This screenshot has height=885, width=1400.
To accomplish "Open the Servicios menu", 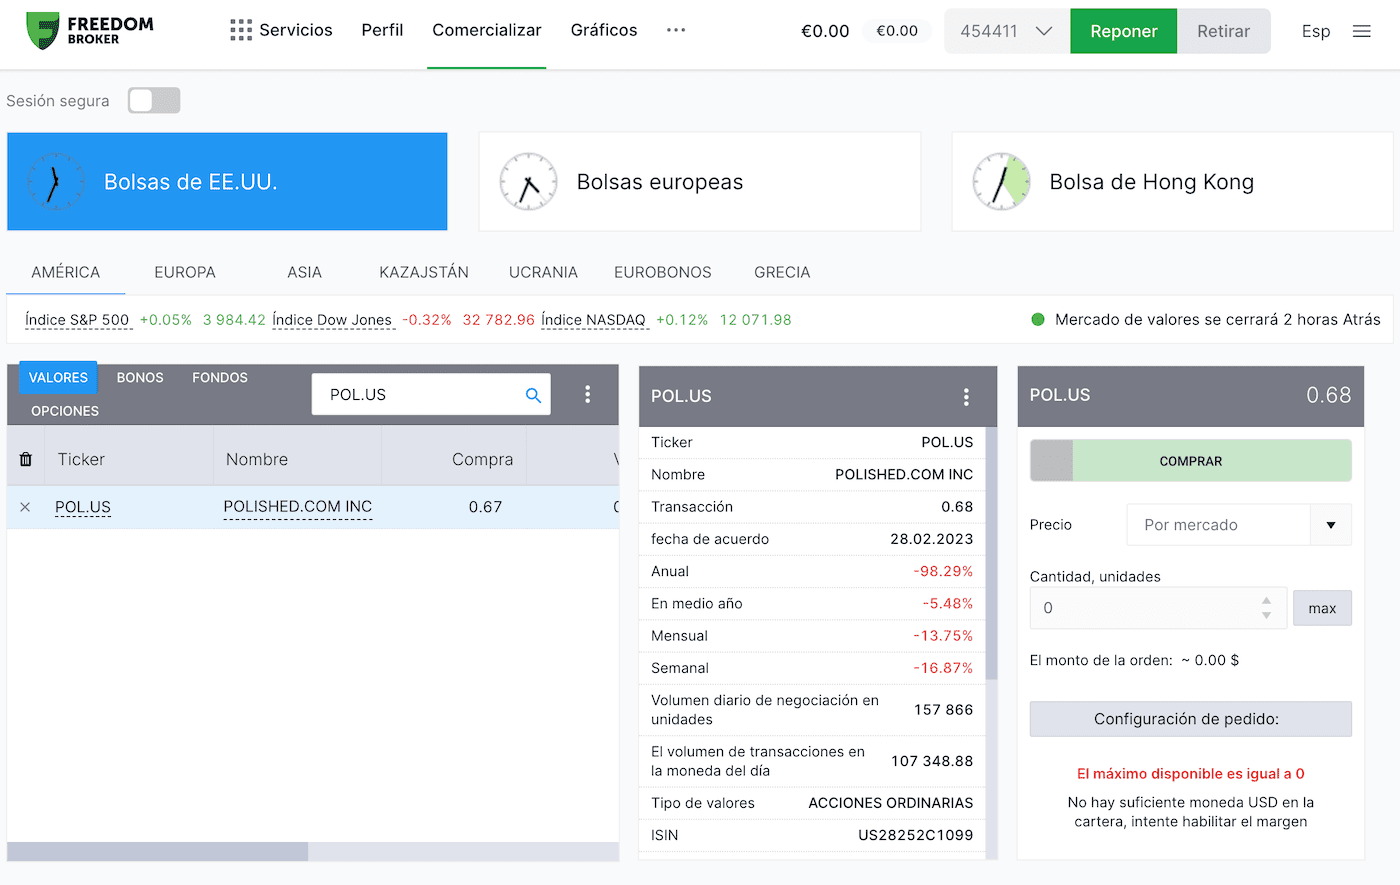I will [x=296, y=30].
